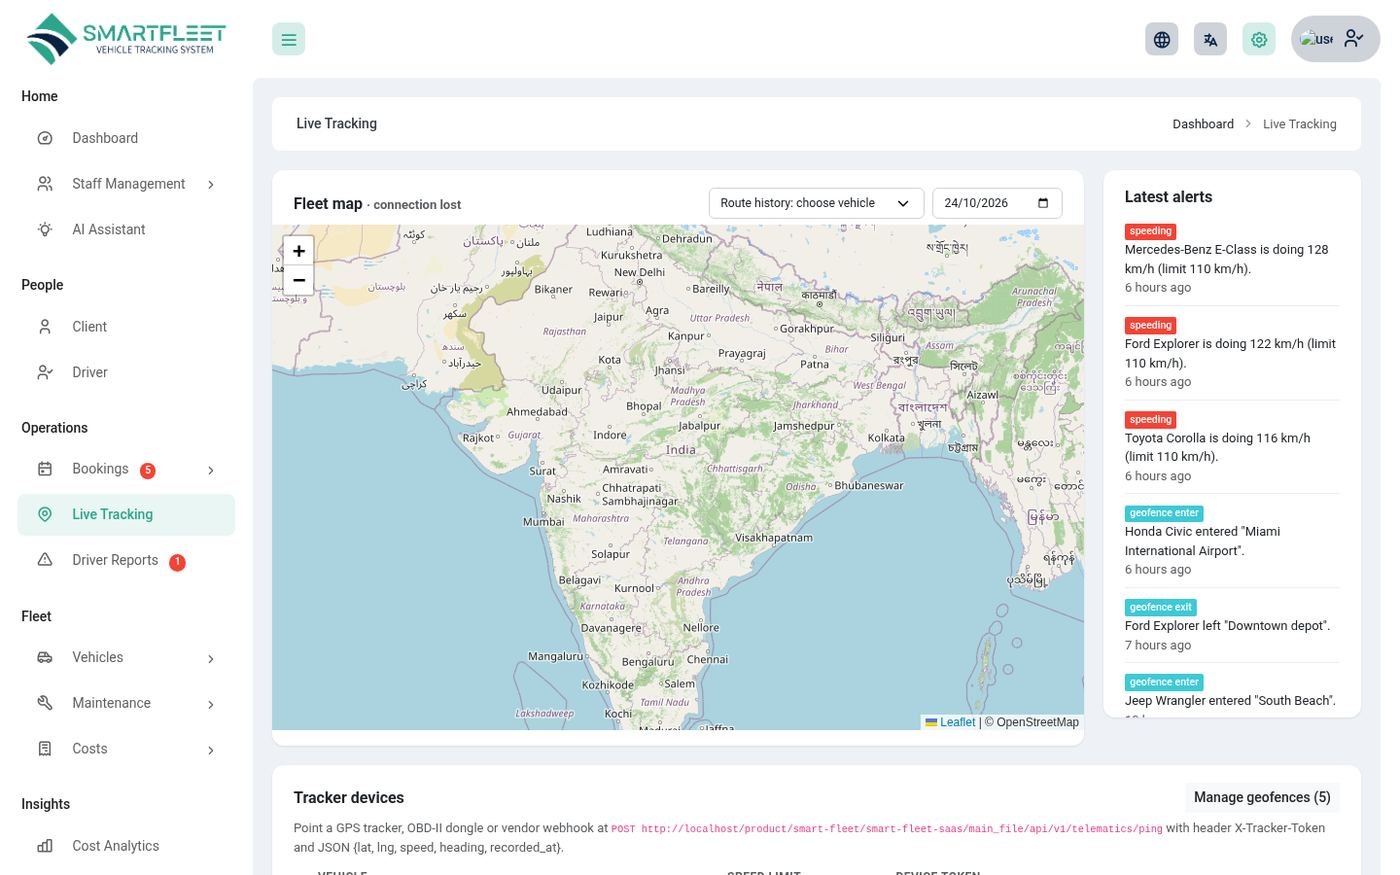Click the Tracker devices heading
Screen dimensions: 1400x875
[348, 798]
